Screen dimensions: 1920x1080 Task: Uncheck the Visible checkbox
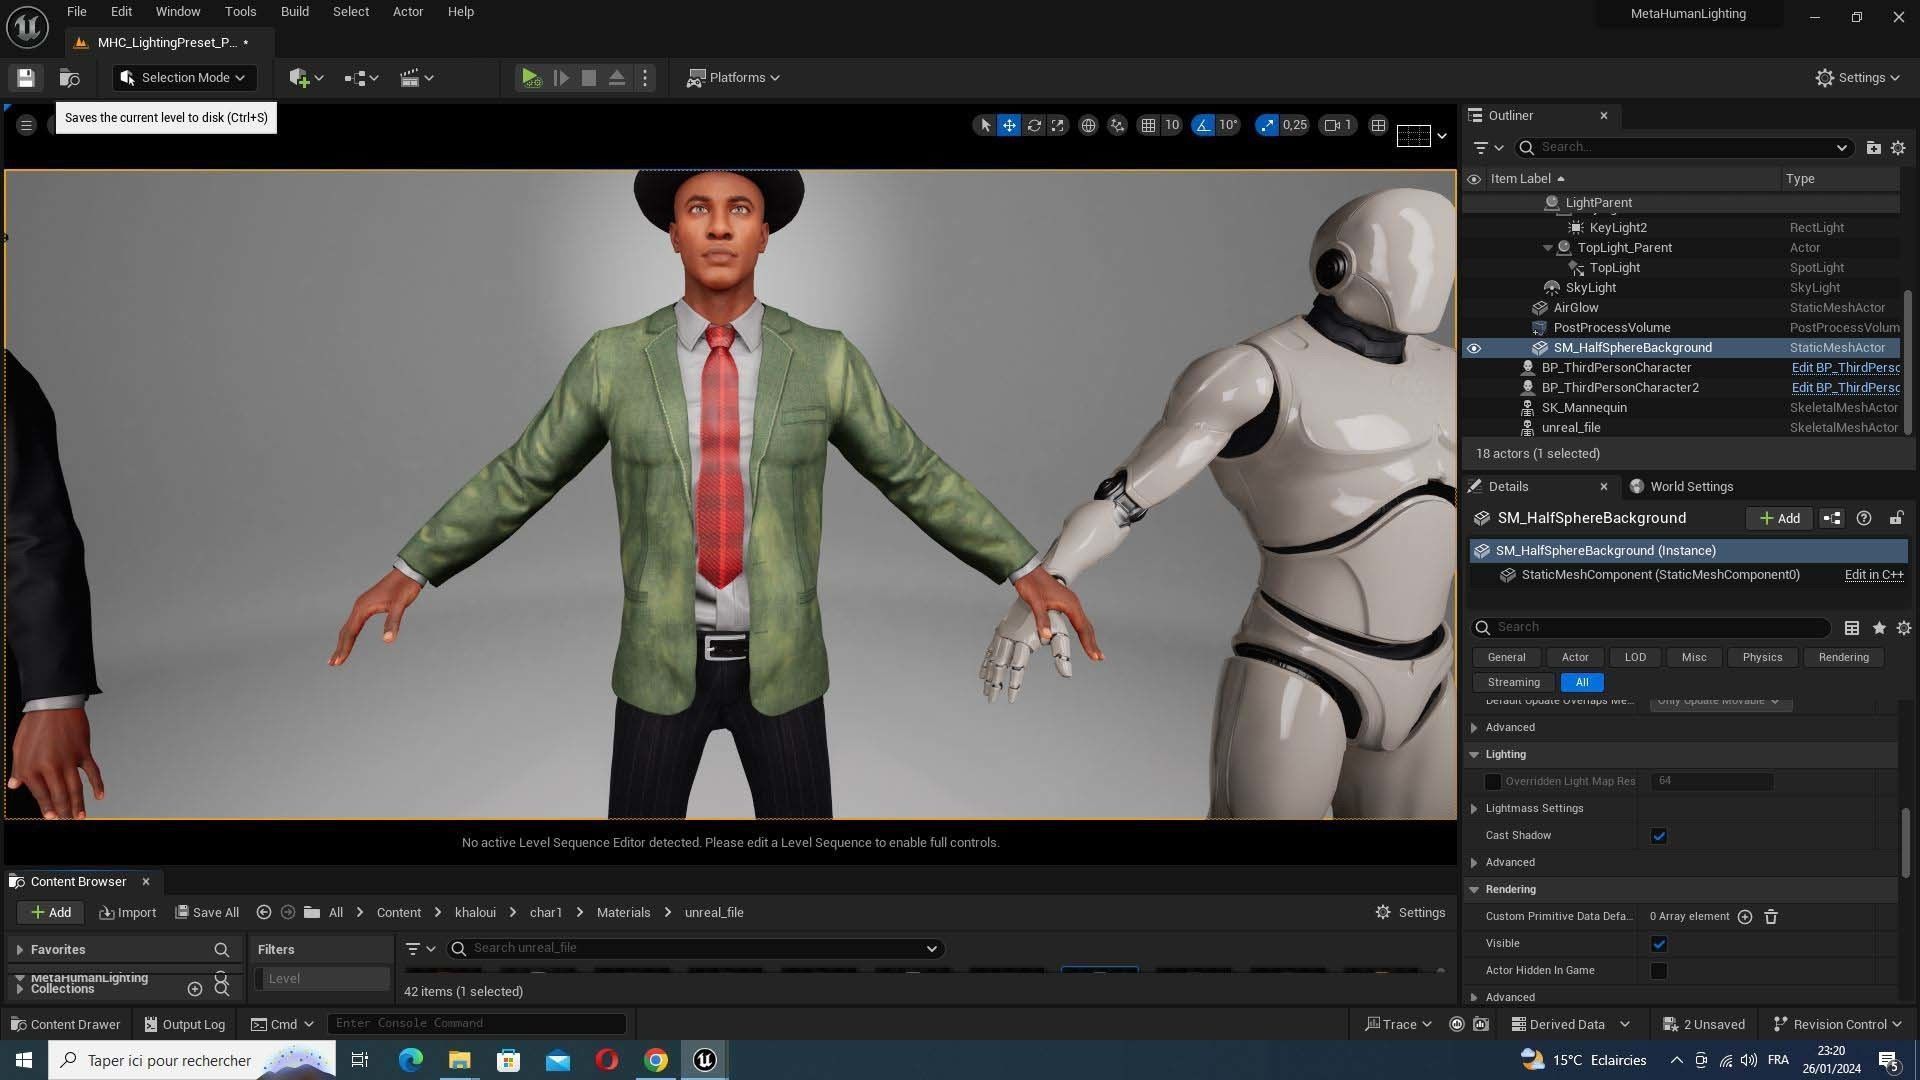[1659, 944]
